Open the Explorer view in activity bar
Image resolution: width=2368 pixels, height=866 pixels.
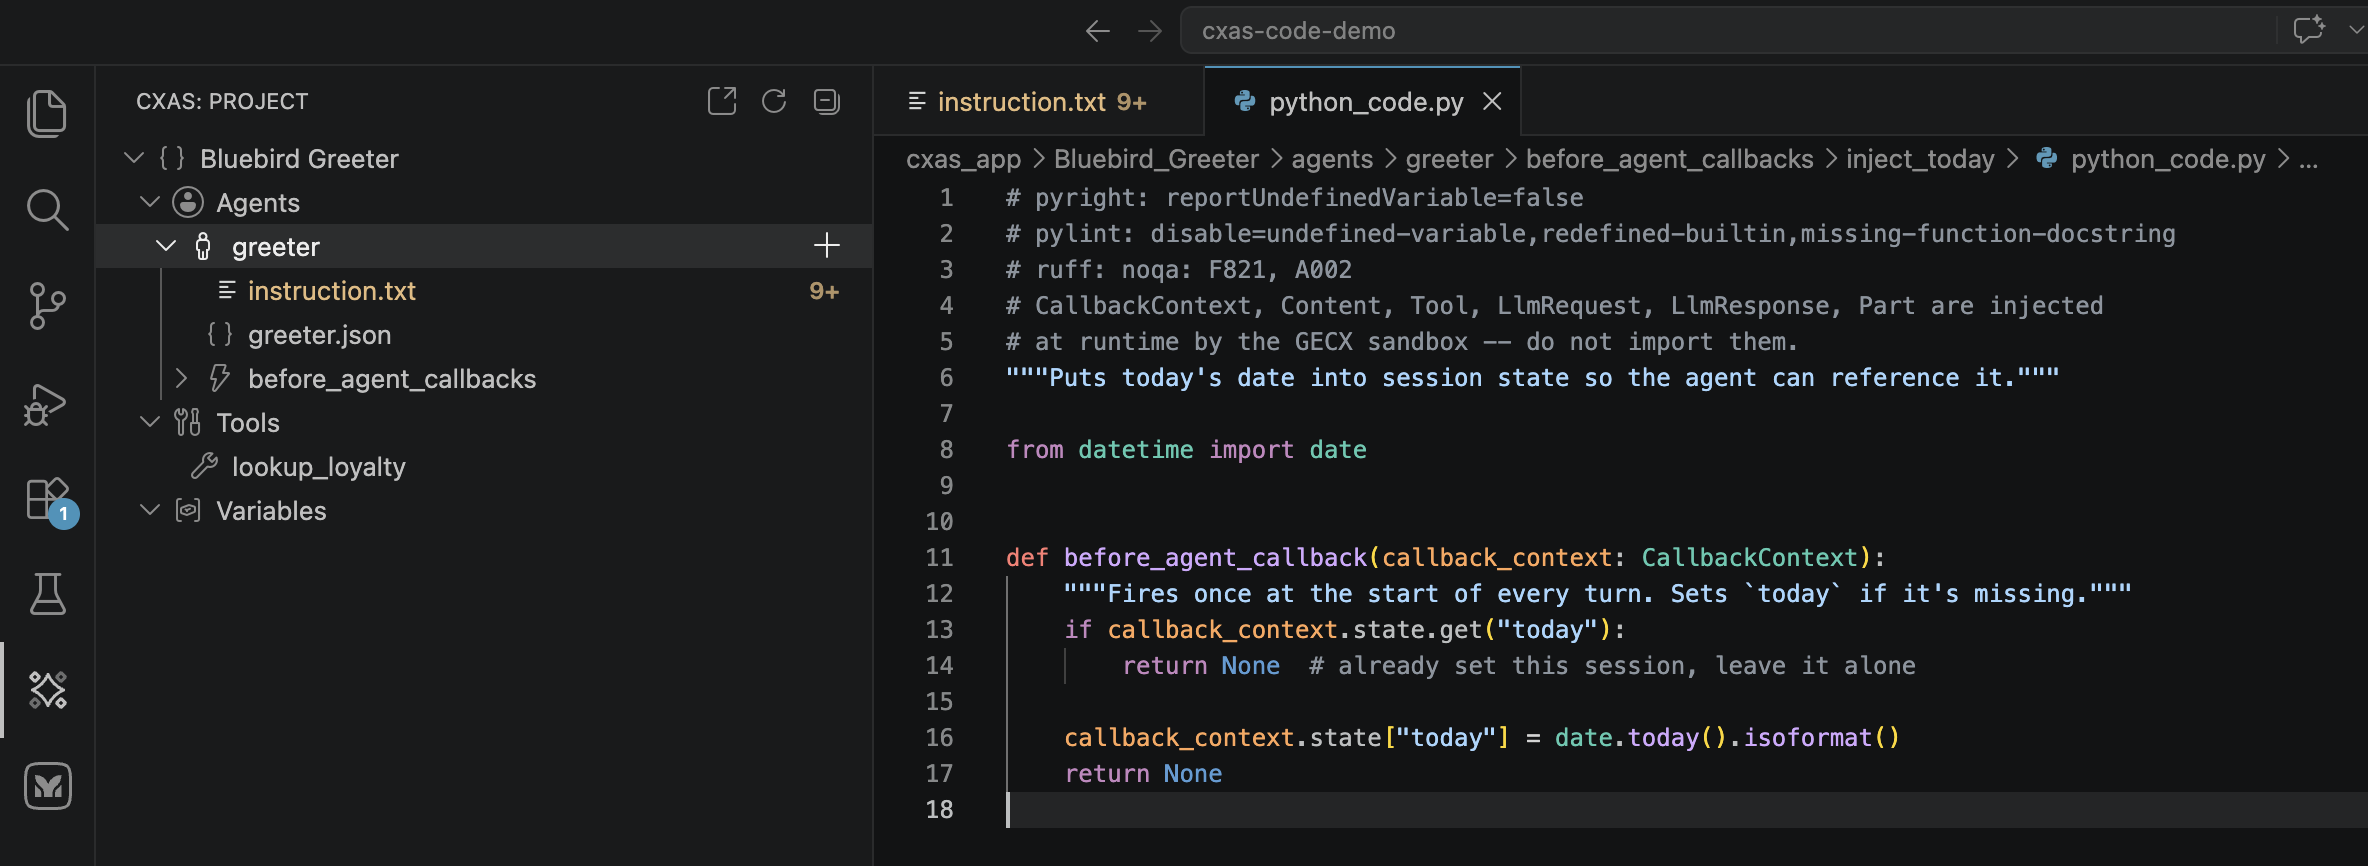tap(47, 113)
